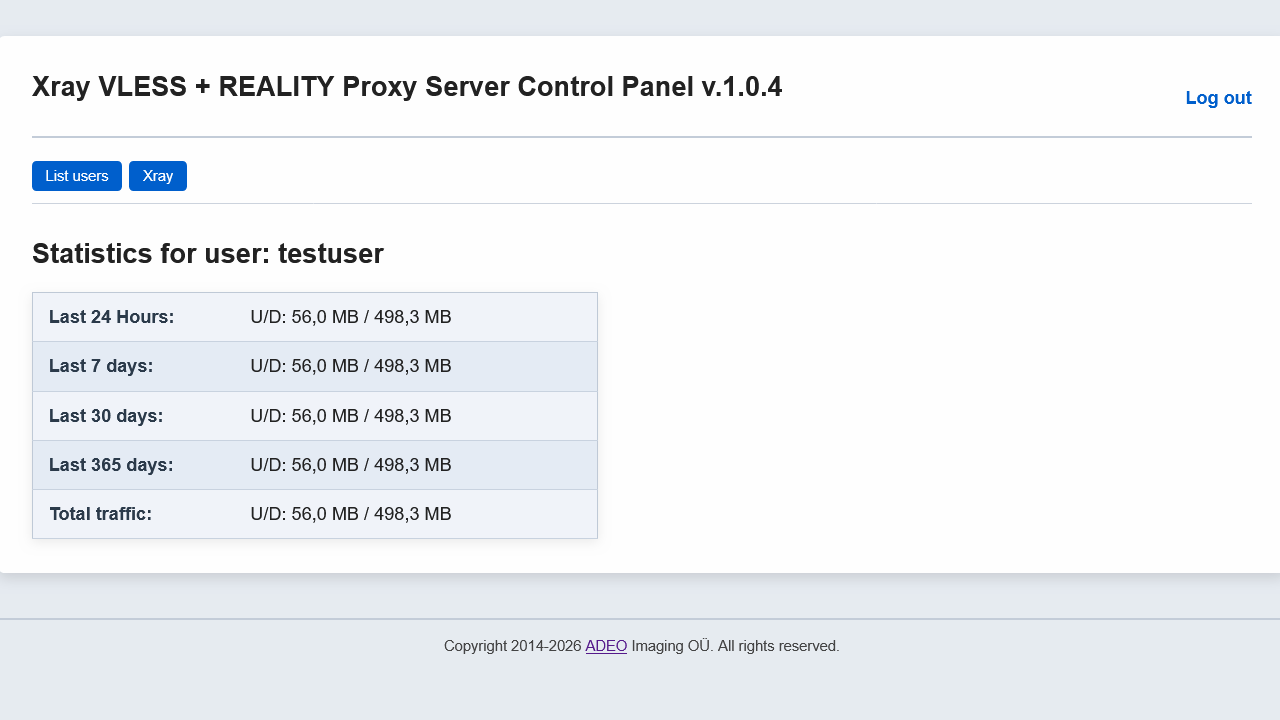Click the List users button
Viewport: 1280px width, 720px height.
click(77, 176)
